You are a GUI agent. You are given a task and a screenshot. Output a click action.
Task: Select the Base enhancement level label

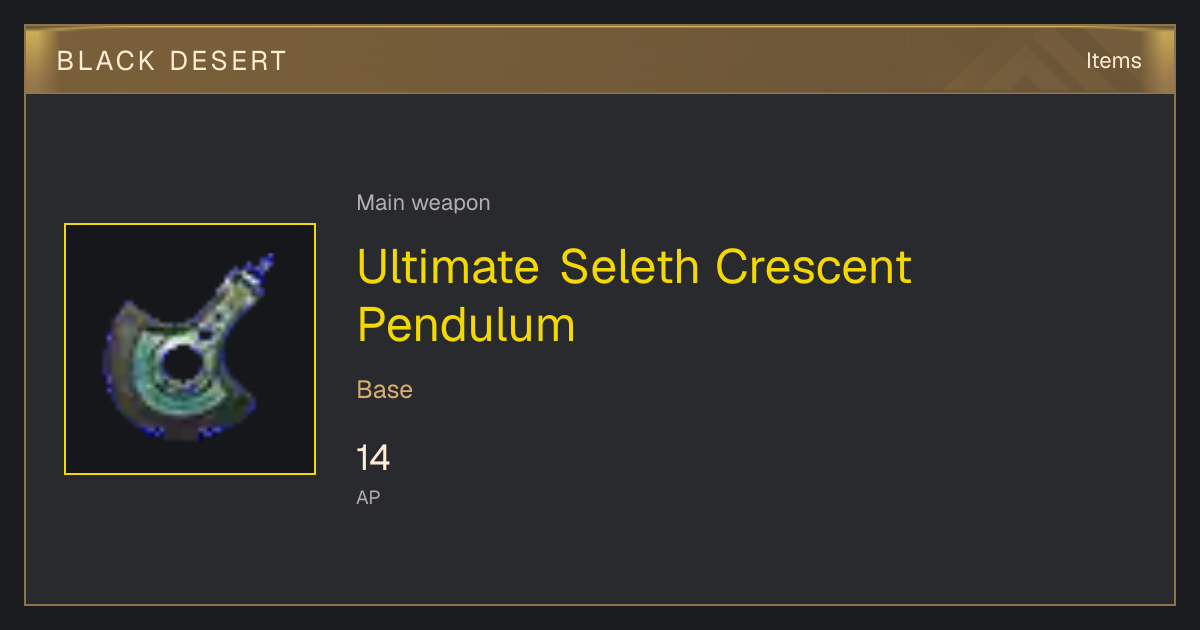385,390
